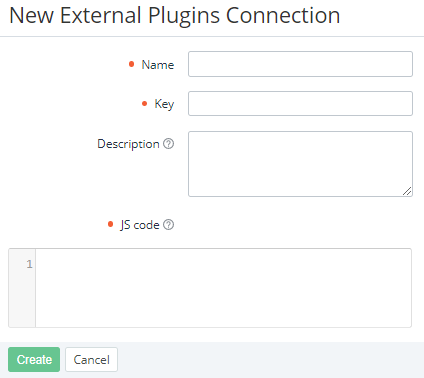Cancel the new plugin connection
The height and width of the screenshot is (378, 424).
(91, 359)
